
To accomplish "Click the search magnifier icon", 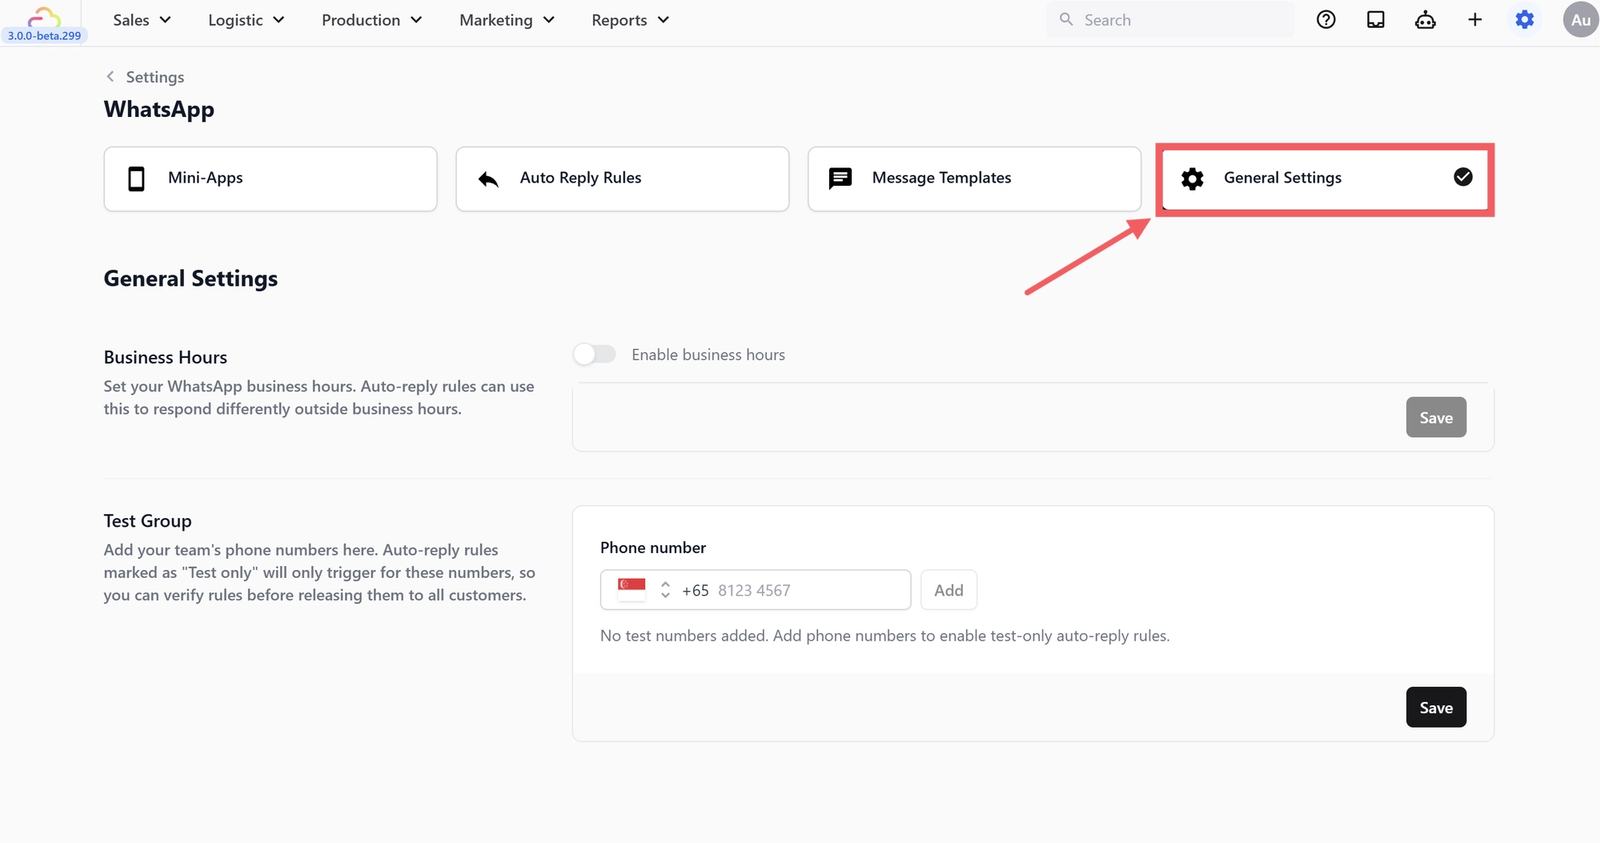I will (1066, 20).
